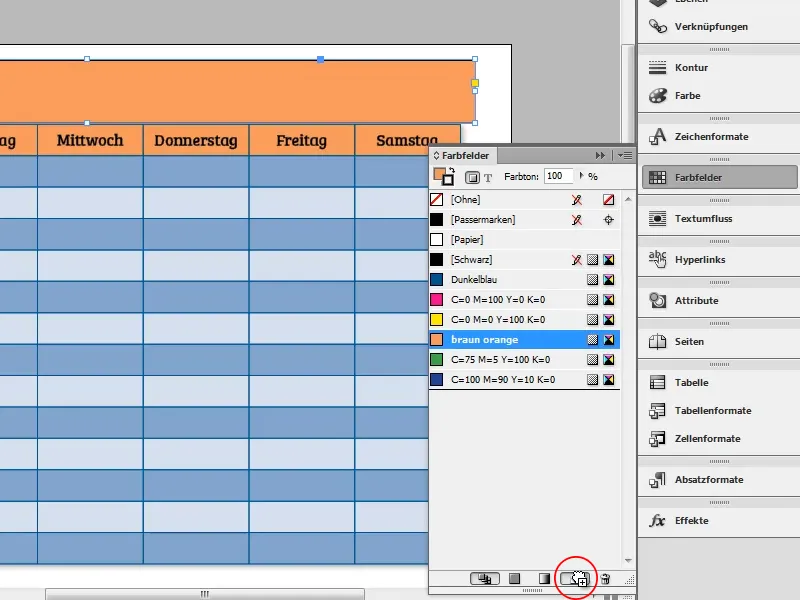Select the [Passermarken] swatch
800x600 pixels.
click(524, 220)
